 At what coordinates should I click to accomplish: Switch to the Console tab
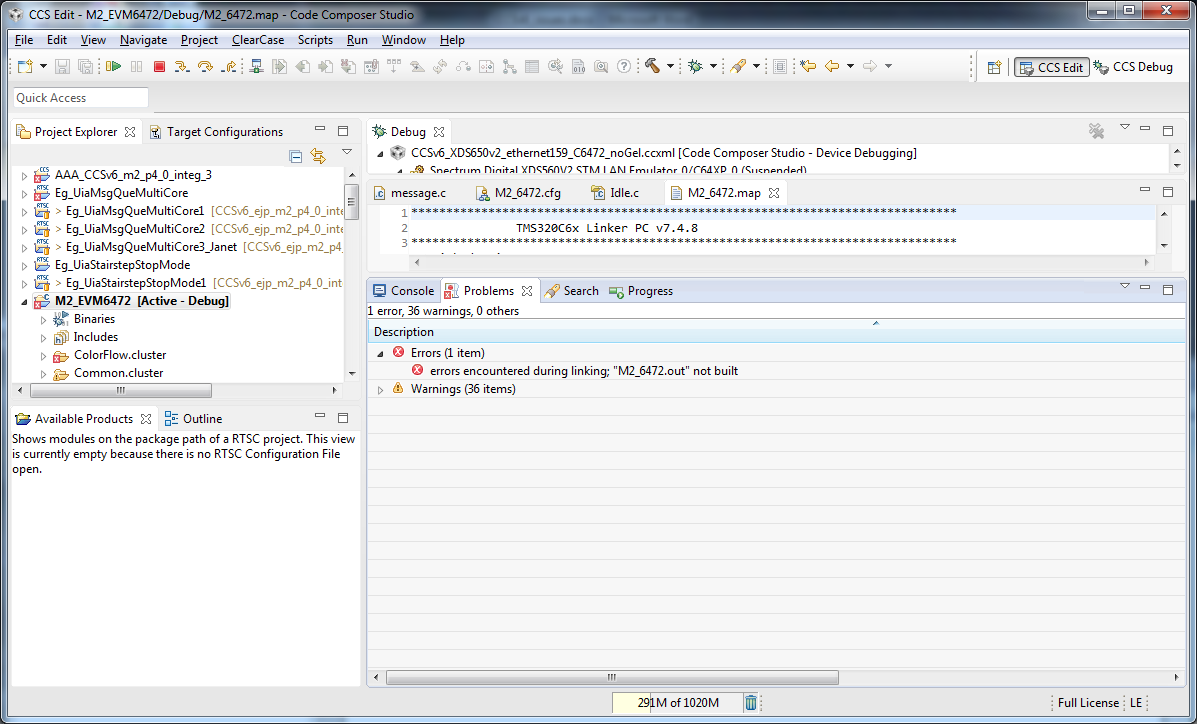404,291
